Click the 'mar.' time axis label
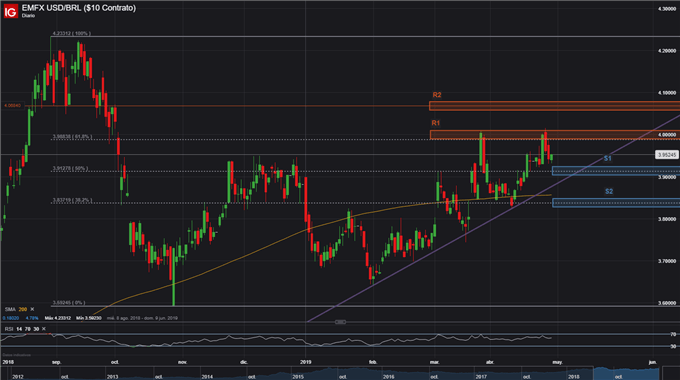Image resolution: width=680 pixels, height=380 pixels. click(x=434, y=362)
